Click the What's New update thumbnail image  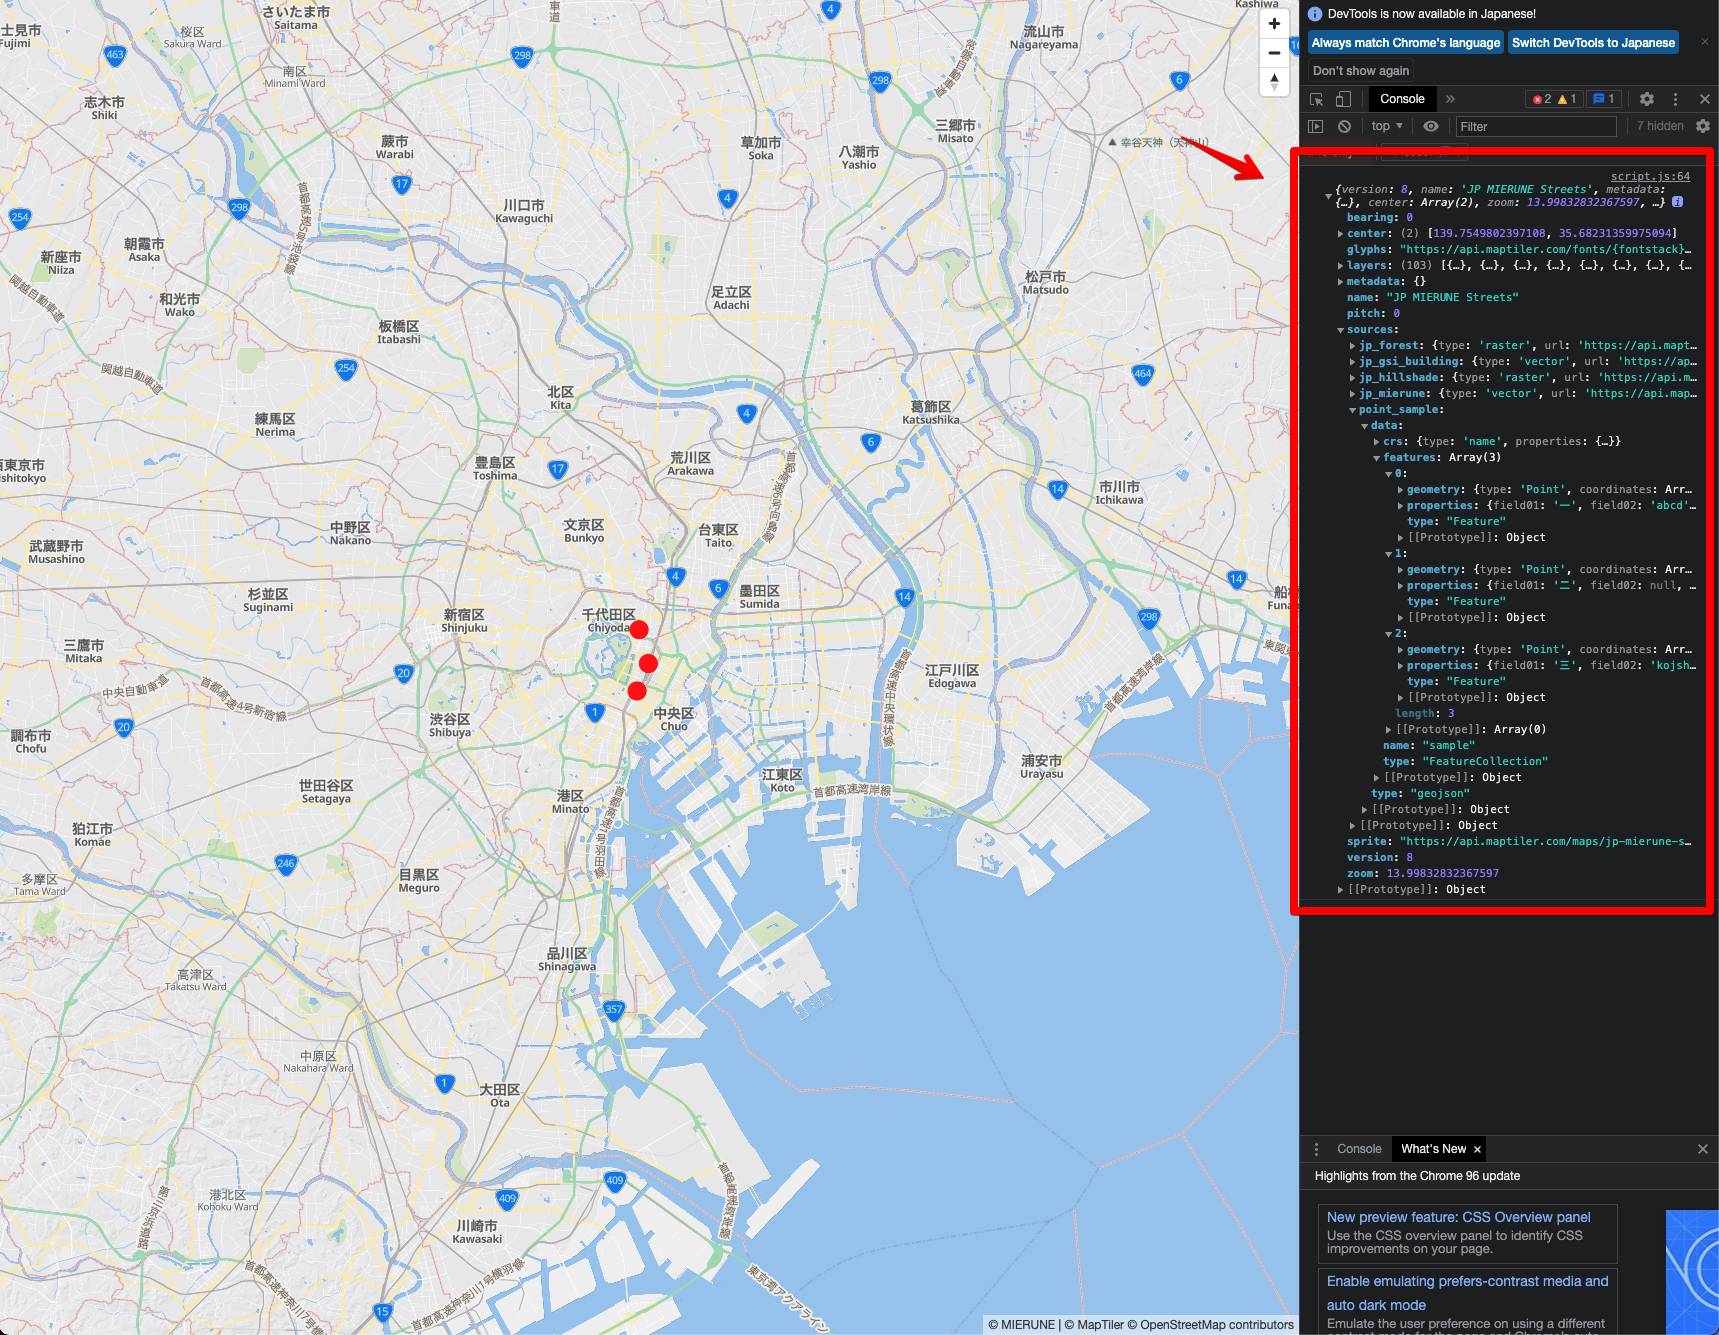pos(1692,1272)
